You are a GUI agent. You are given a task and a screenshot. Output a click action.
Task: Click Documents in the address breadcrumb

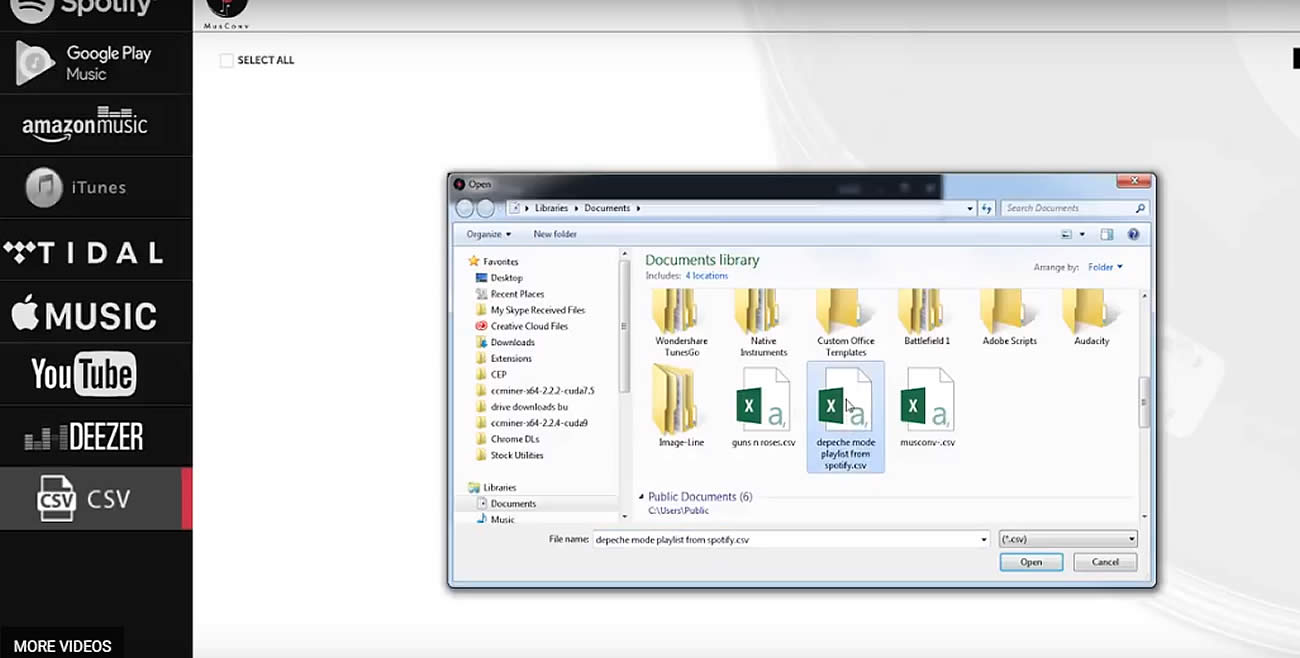click(607, 208)
